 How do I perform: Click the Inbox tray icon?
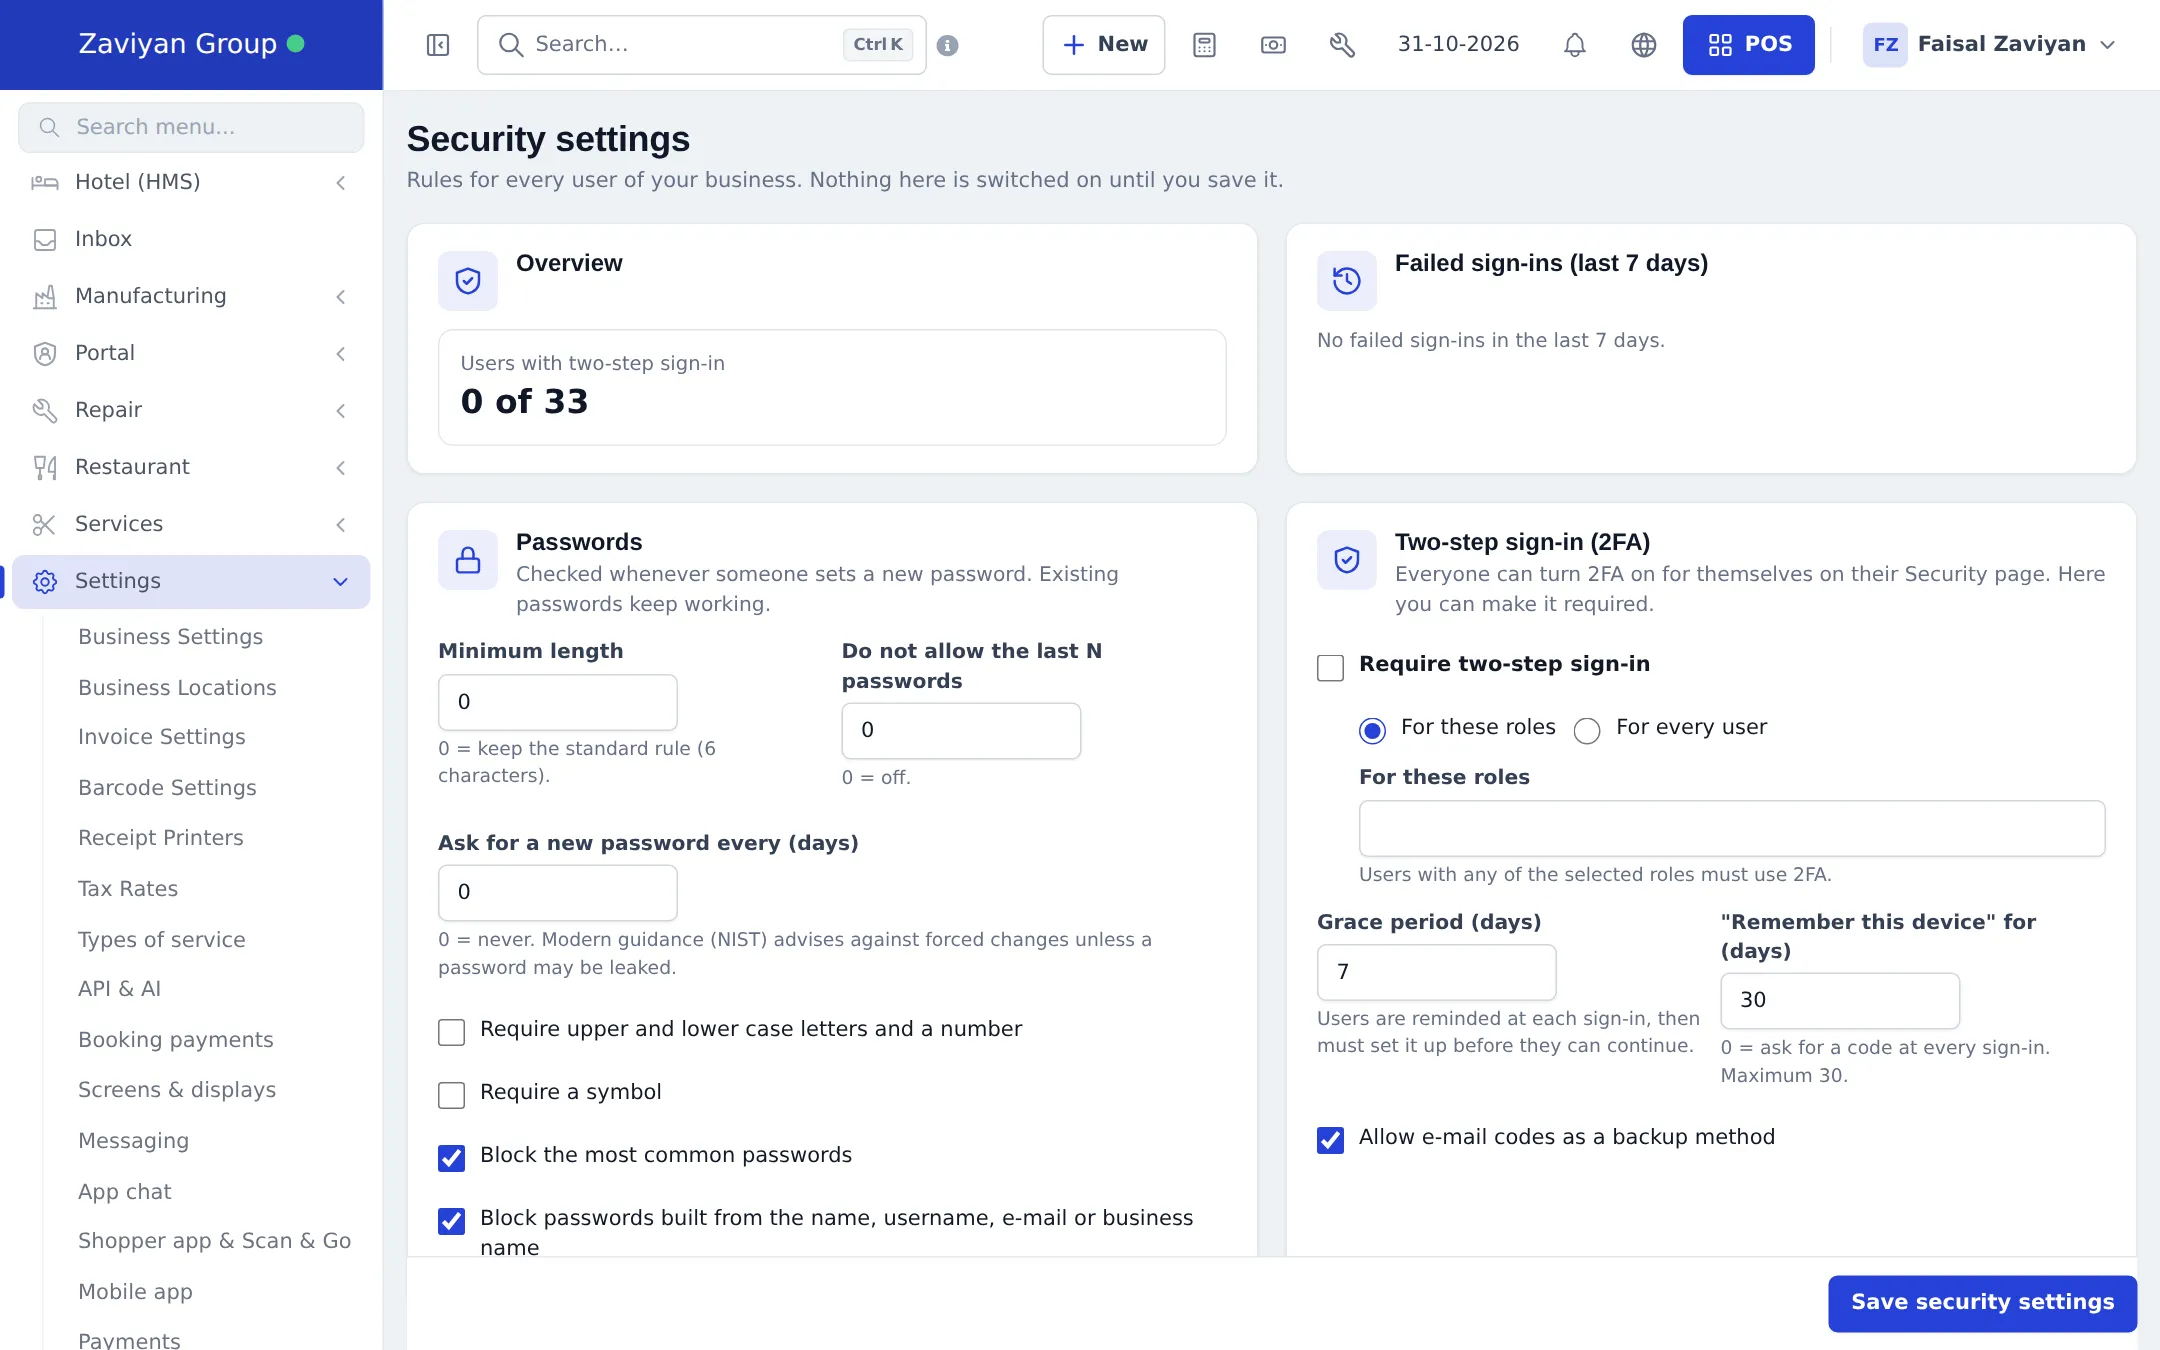(x=45, y=239)
